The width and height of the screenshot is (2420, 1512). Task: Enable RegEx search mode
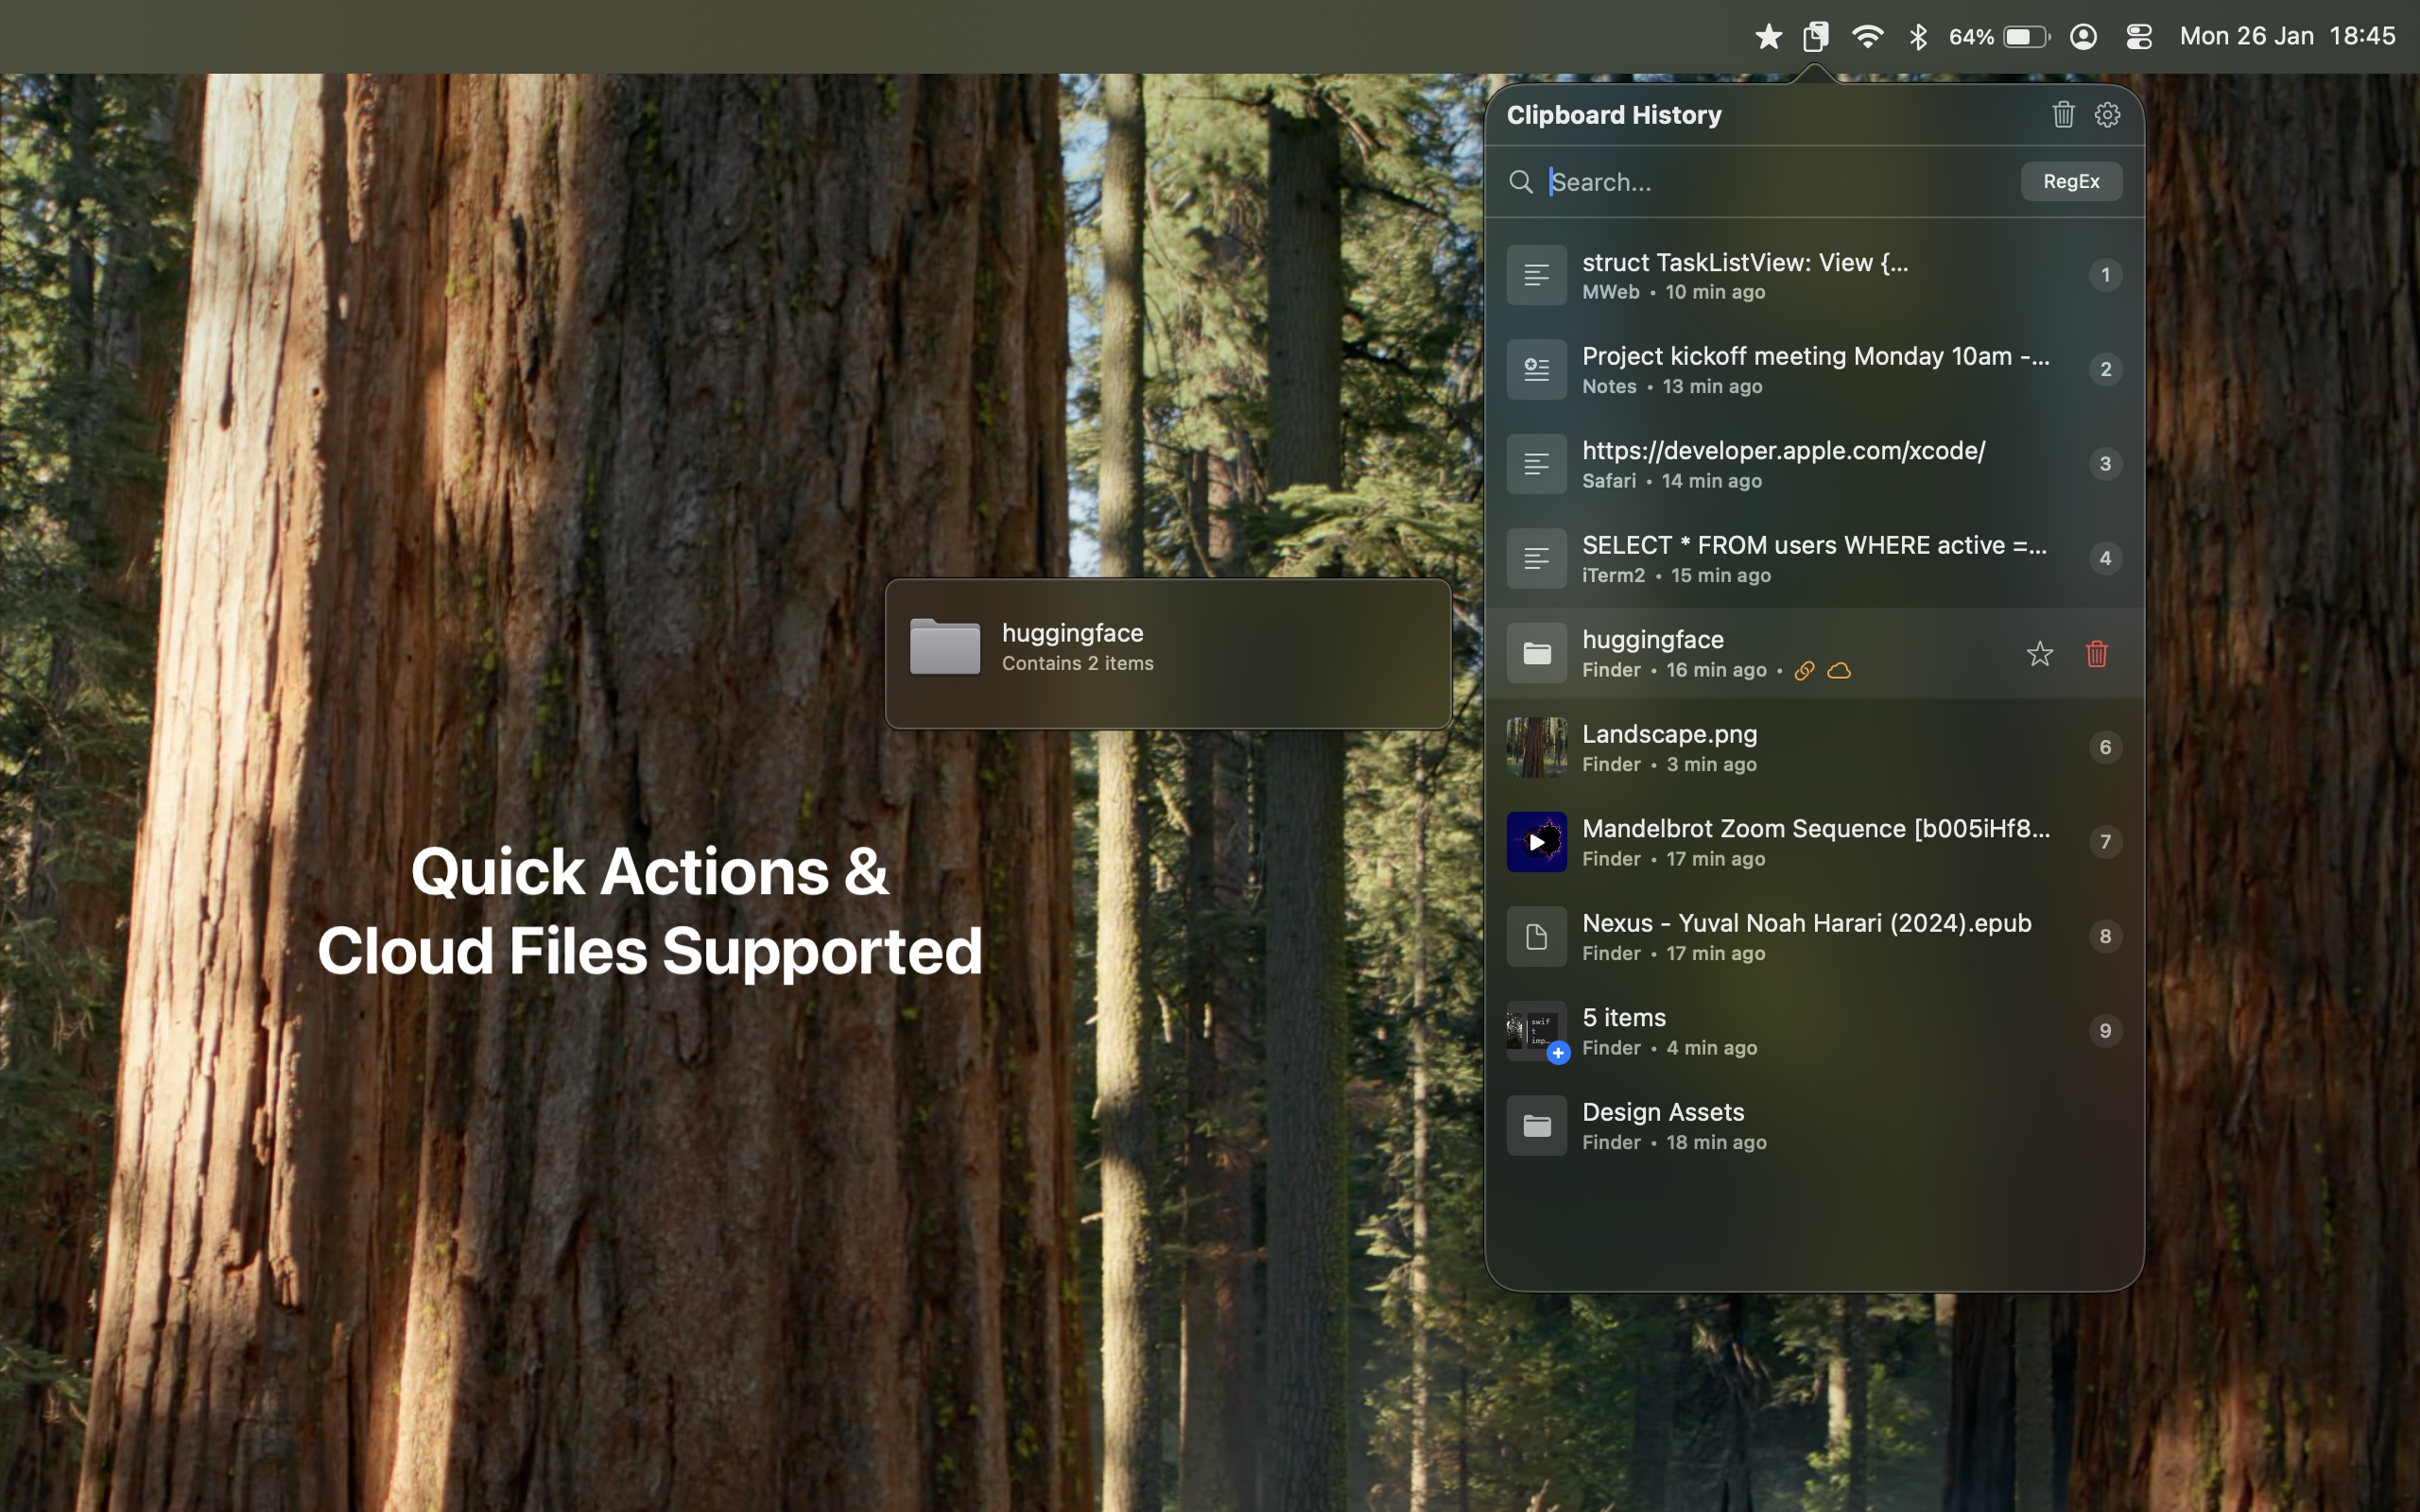(x=2070, y=181)
